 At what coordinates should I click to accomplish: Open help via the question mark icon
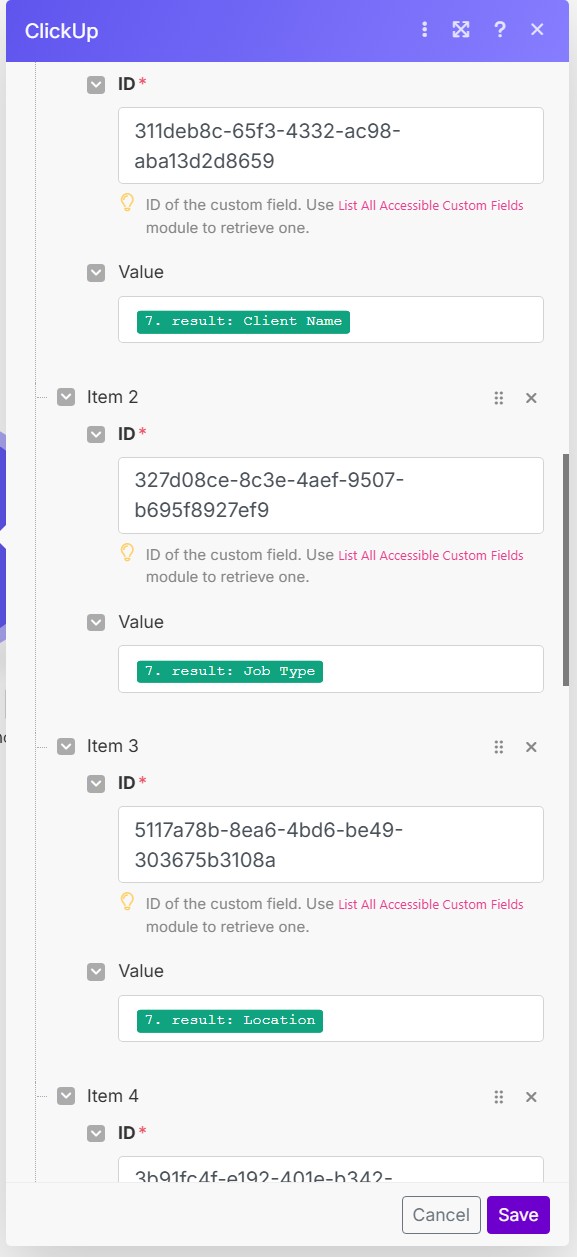pos(499,30)
